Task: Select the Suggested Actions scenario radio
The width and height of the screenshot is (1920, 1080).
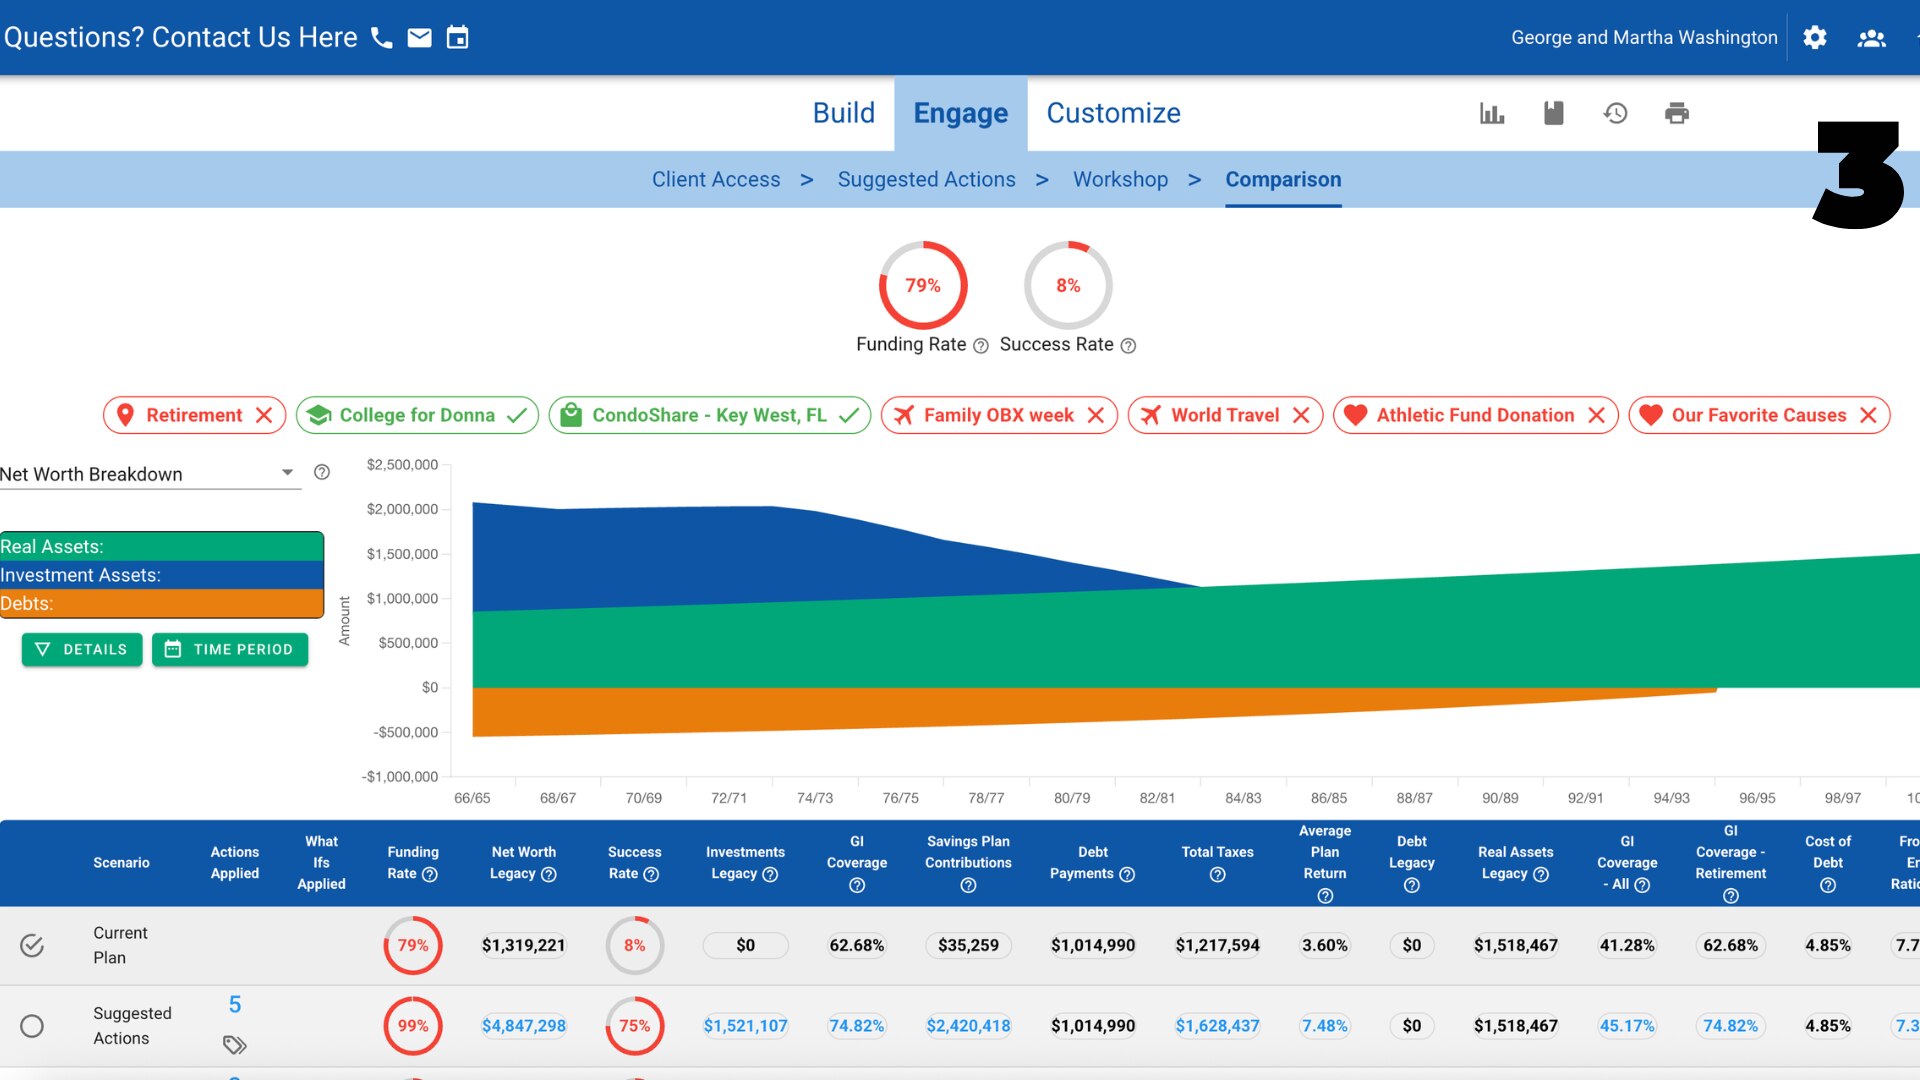Action: pyautogui.click(x=32, y=1026)
